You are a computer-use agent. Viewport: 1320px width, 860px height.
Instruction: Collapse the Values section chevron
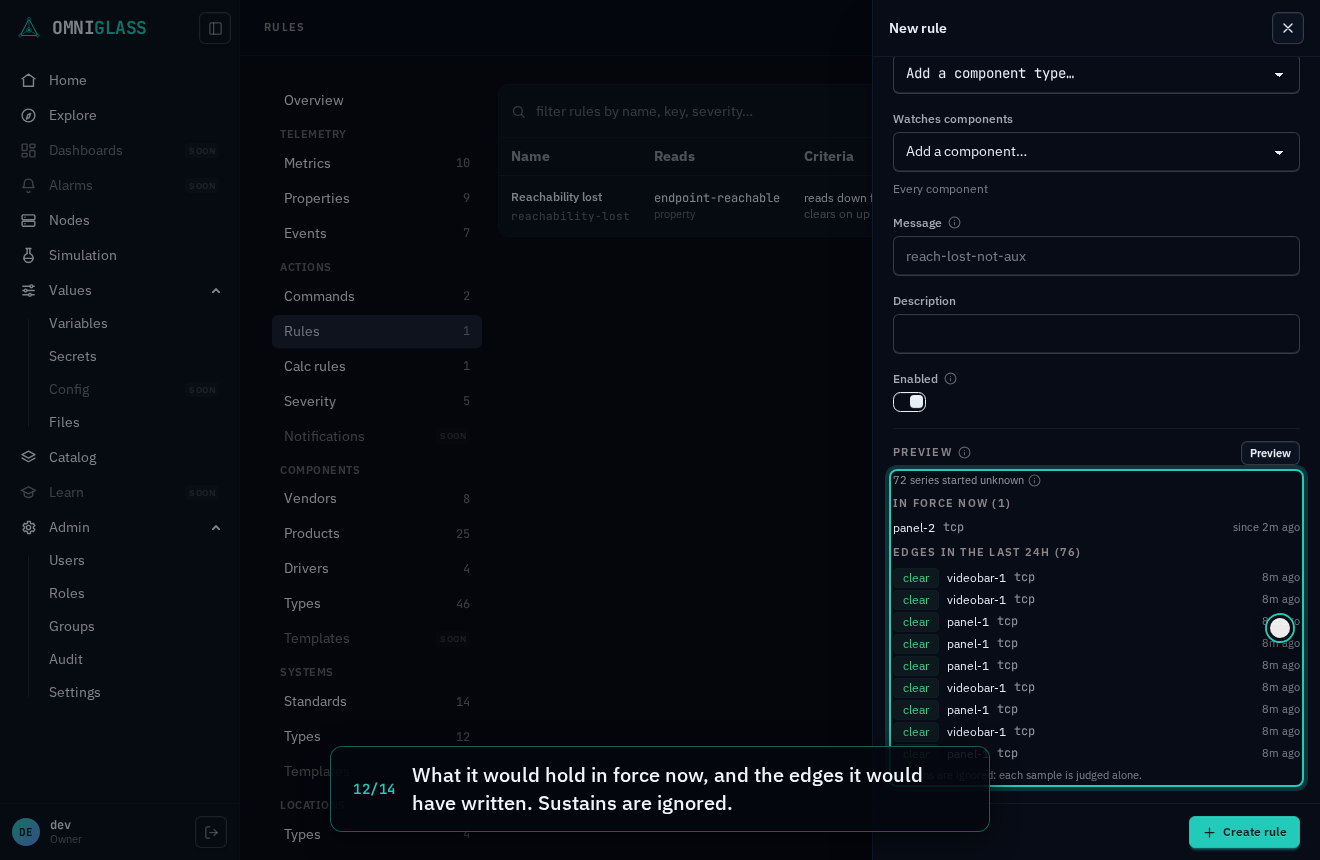216,290
